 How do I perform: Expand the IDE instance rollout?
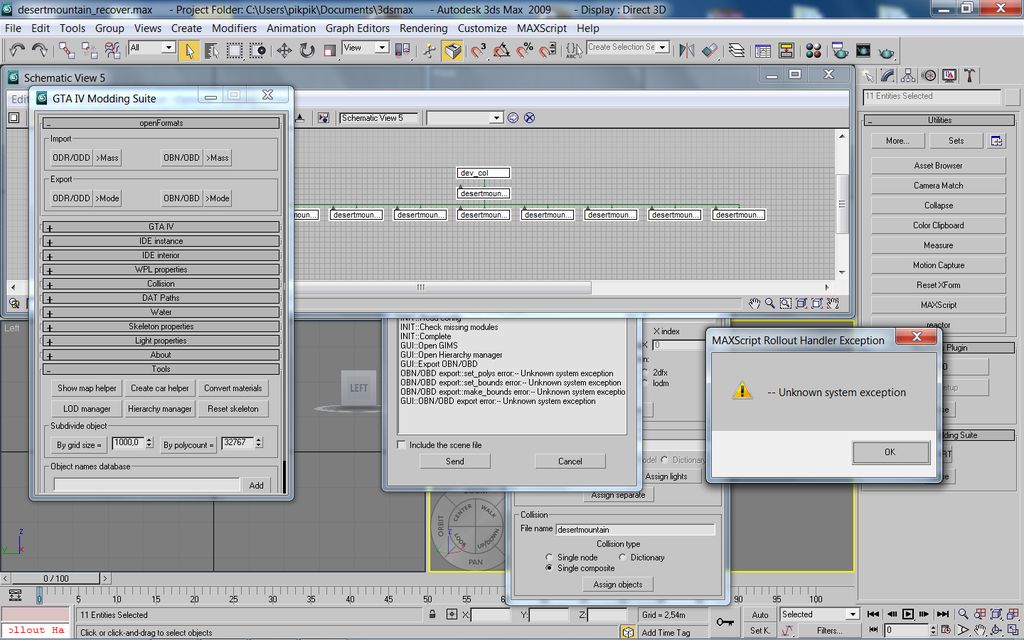(161, 241)
